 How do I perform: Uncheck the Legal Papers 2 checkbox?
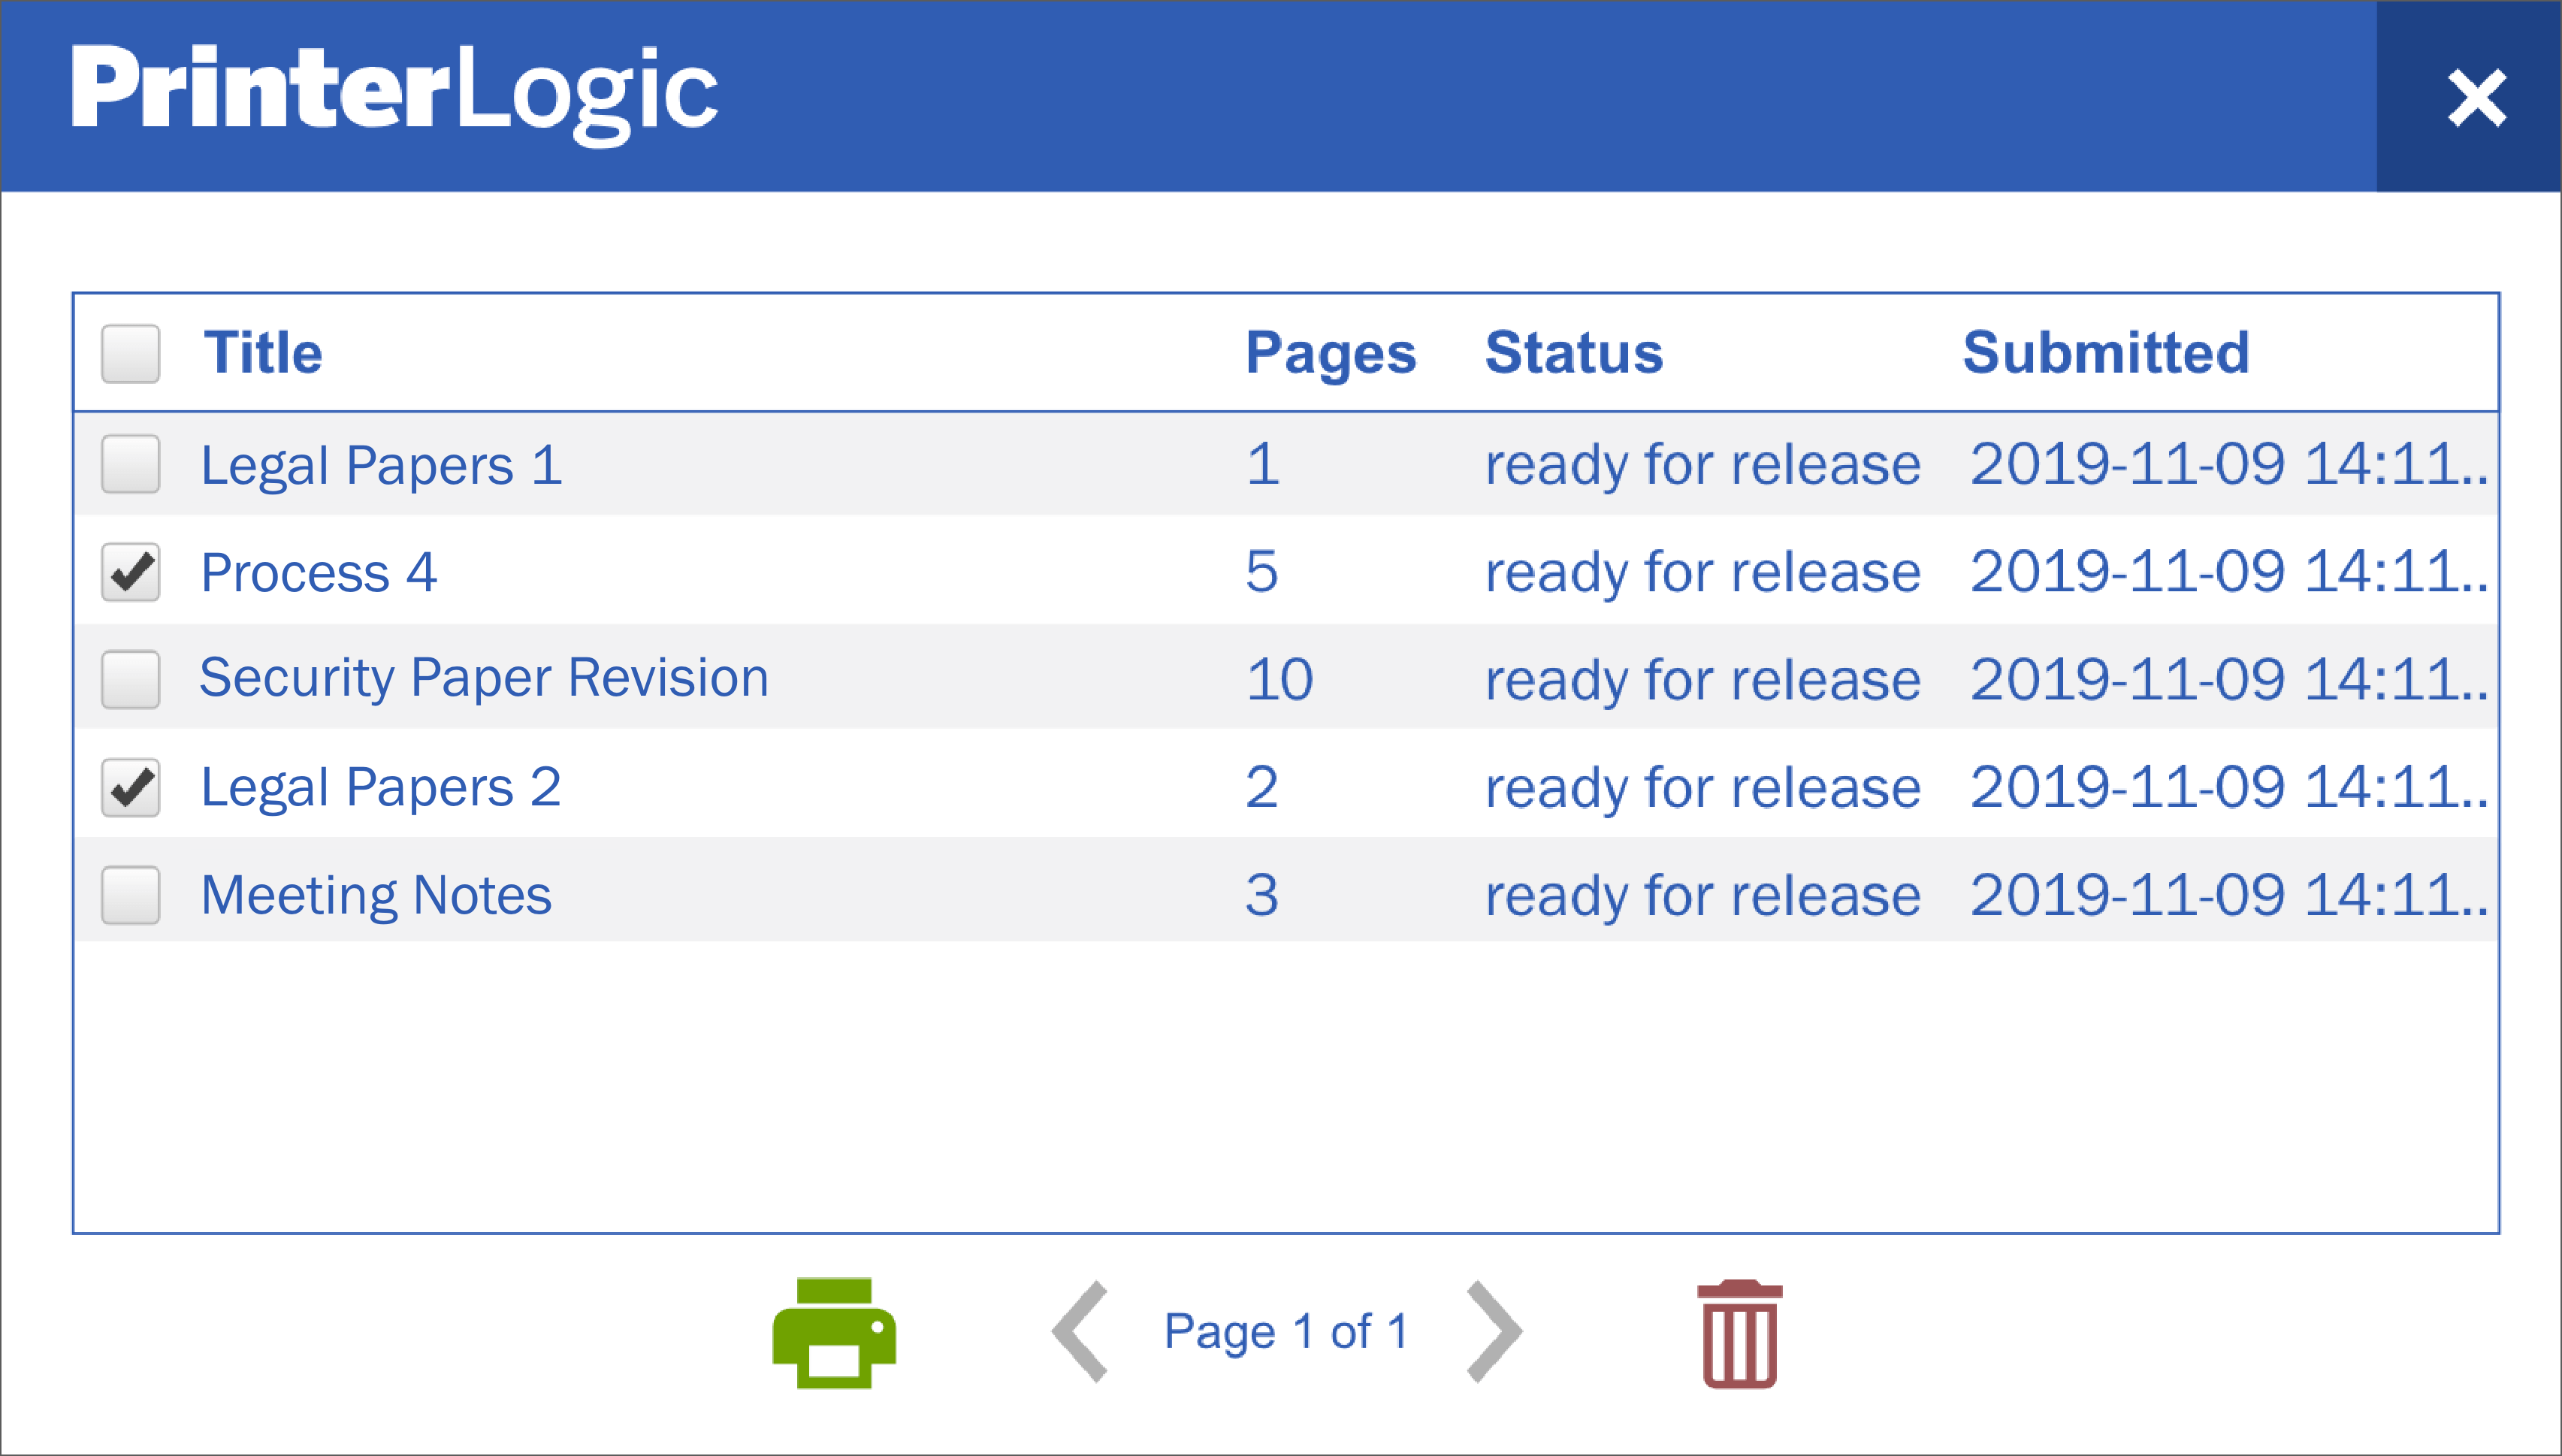[x=131, y=787]
